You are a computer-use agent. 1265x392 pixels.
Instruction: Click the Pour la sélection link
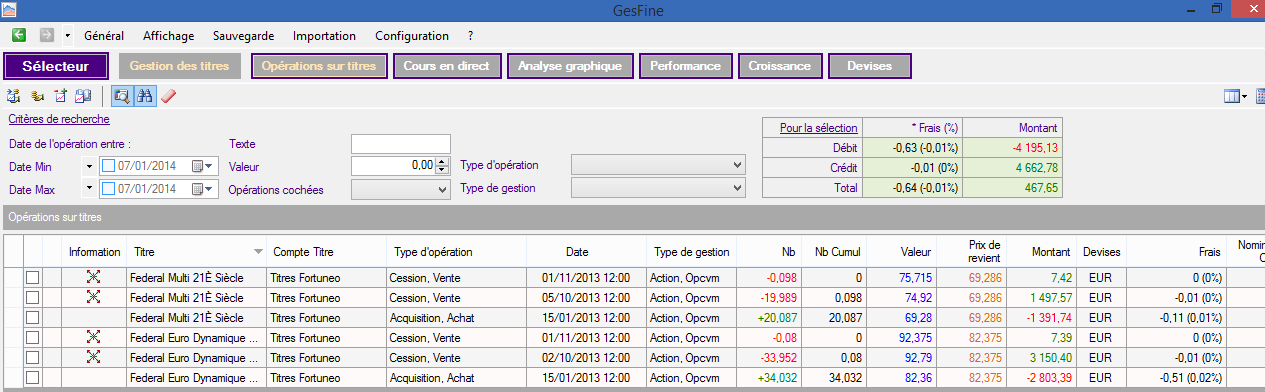[818, 127]
